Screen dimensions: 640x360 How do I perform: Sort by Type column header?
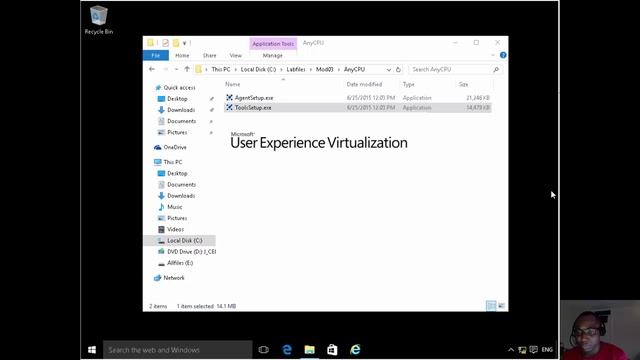(409, 84)
